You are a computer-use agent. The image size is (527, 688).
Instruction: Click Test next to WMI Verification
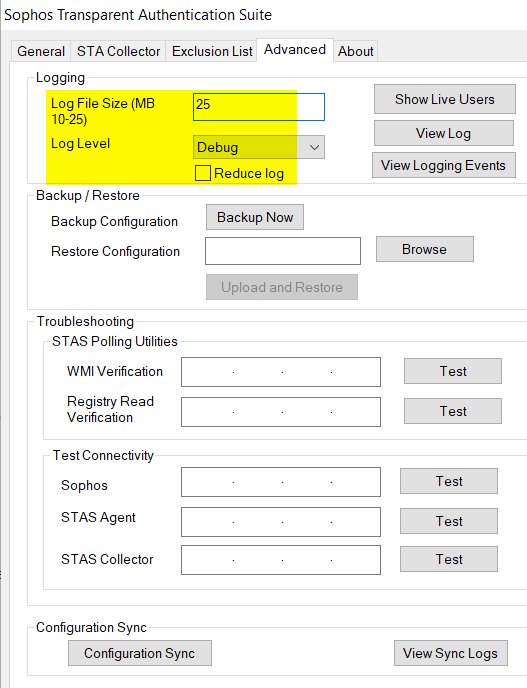tap(453, 371)
